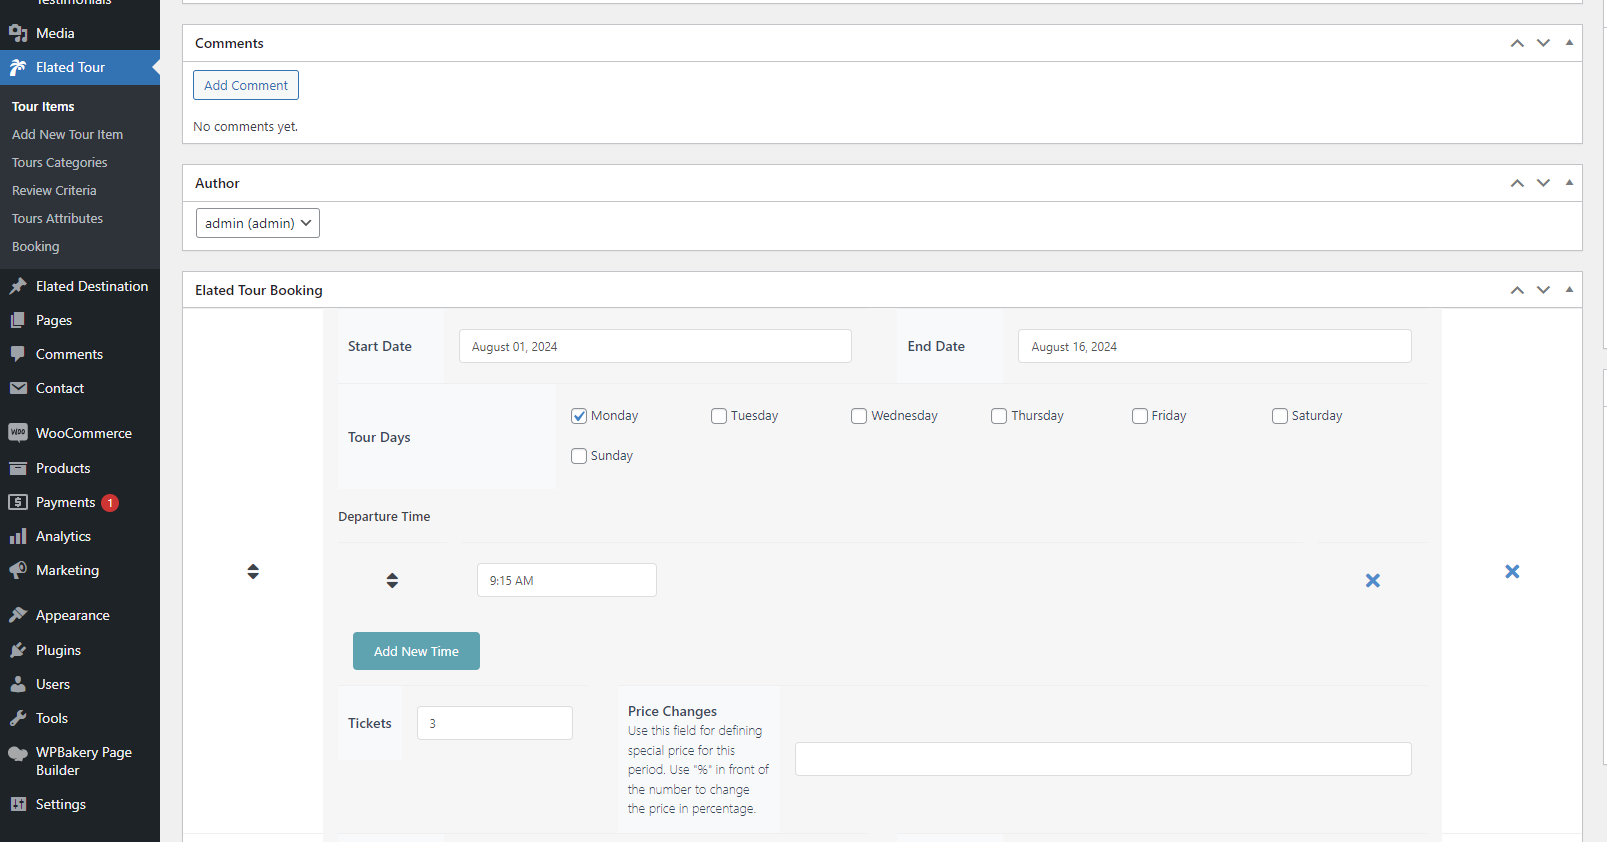Move the Author panel down

tap(1543, 183)
